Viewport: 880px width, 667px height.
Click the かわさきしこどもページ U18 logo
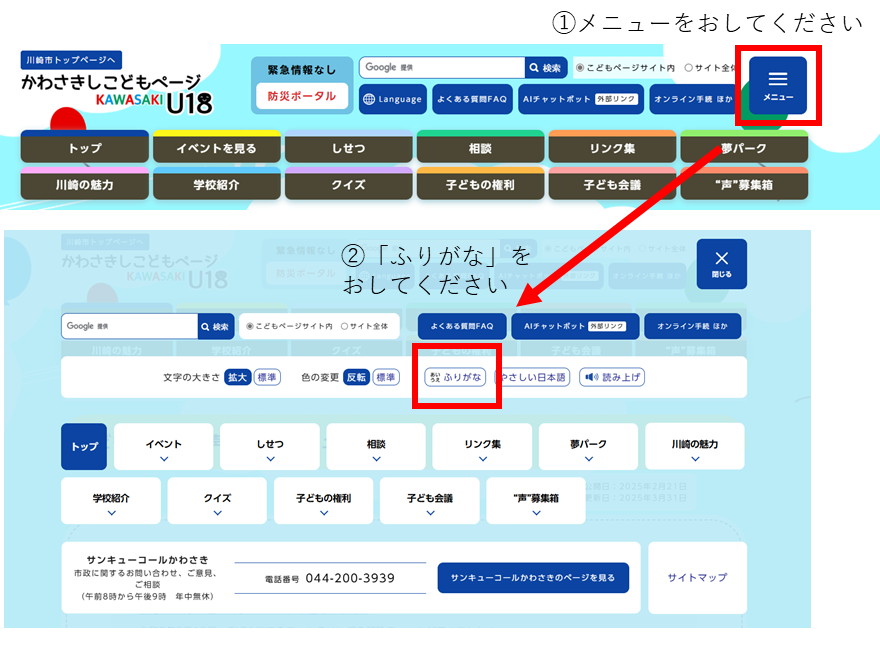pyautogui.click(x=117, y=94)
